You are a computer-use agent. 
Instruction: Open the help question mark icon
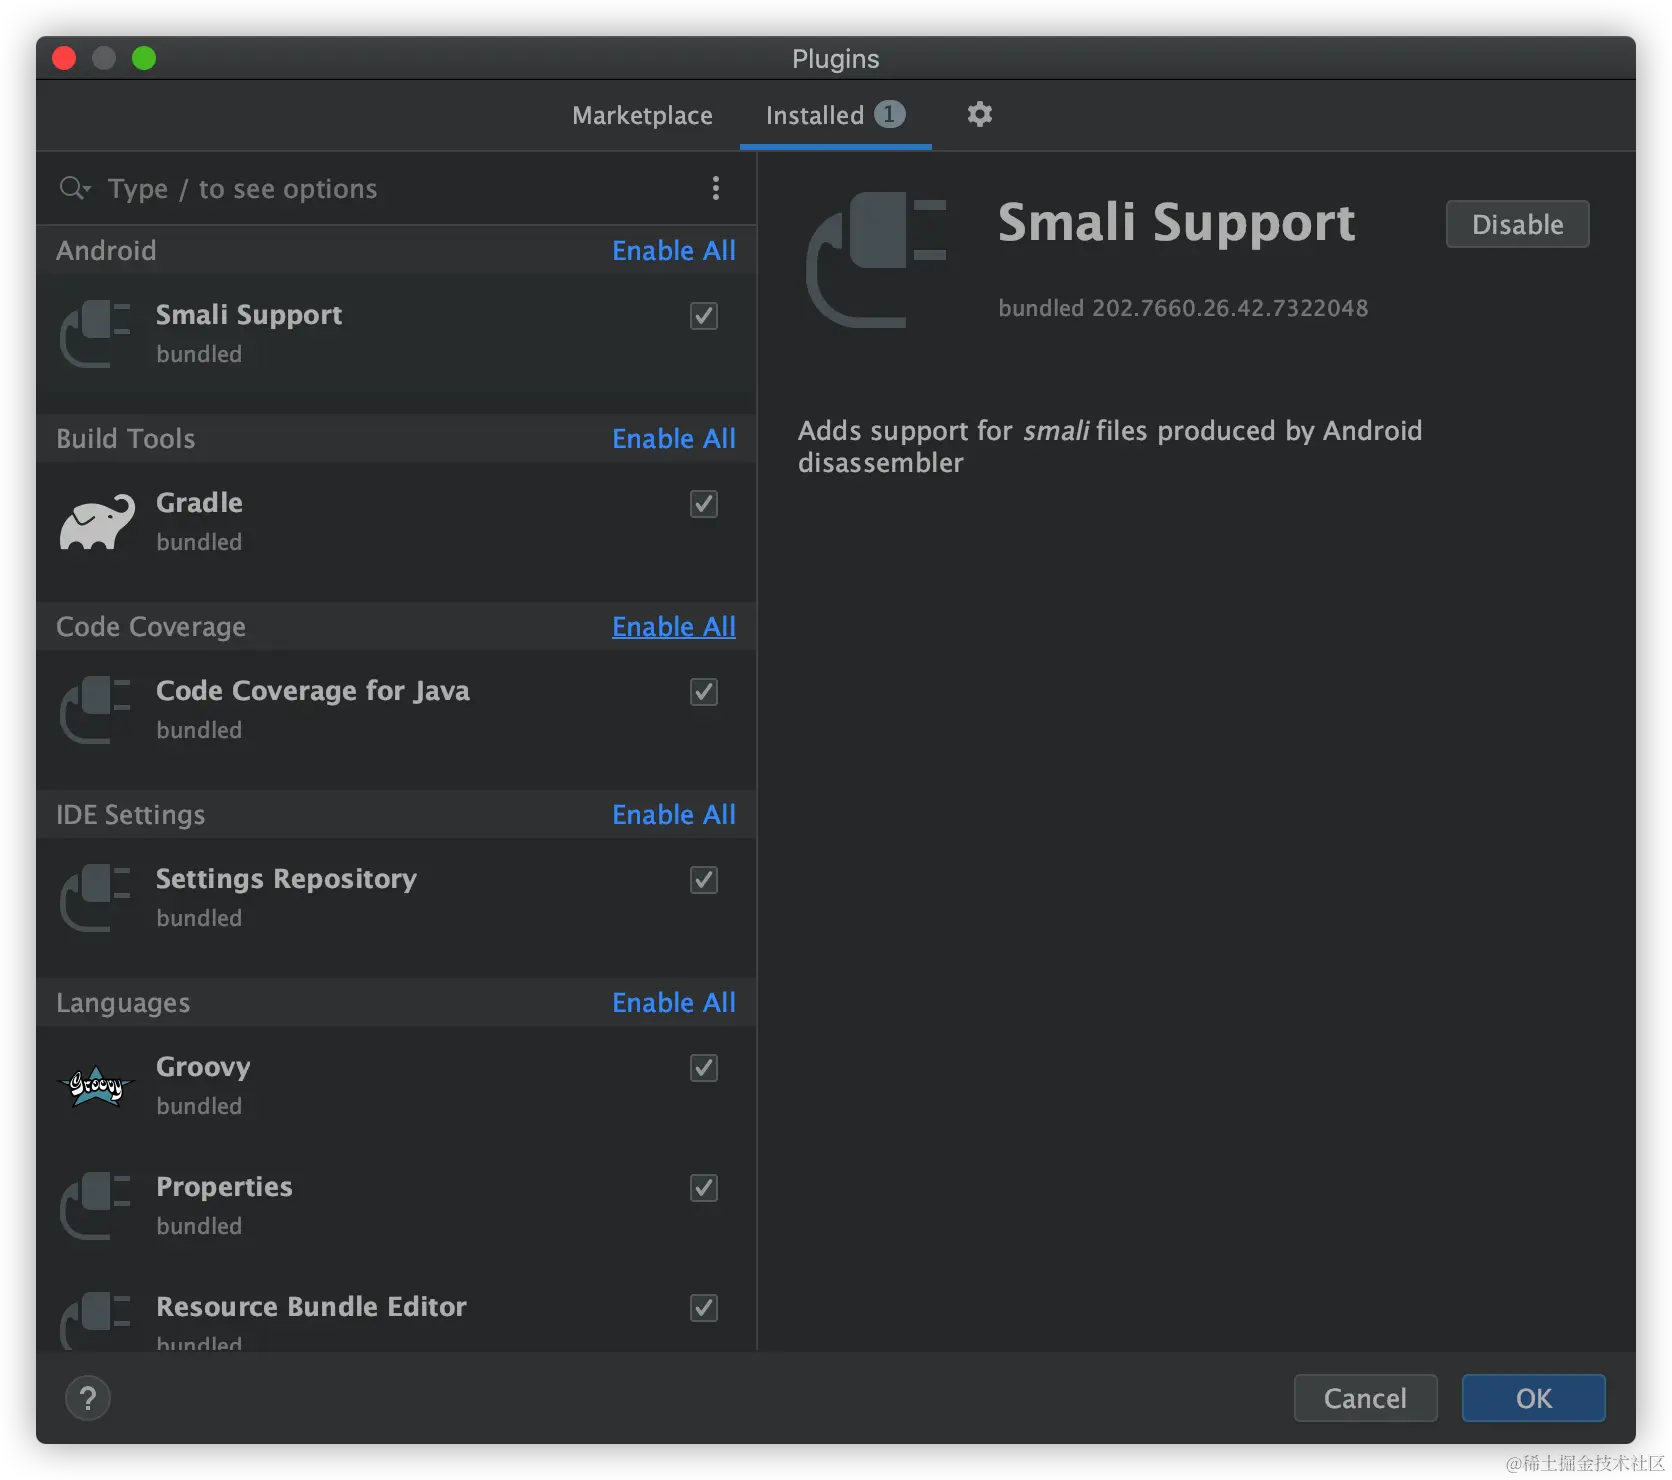coord(88,1398)
